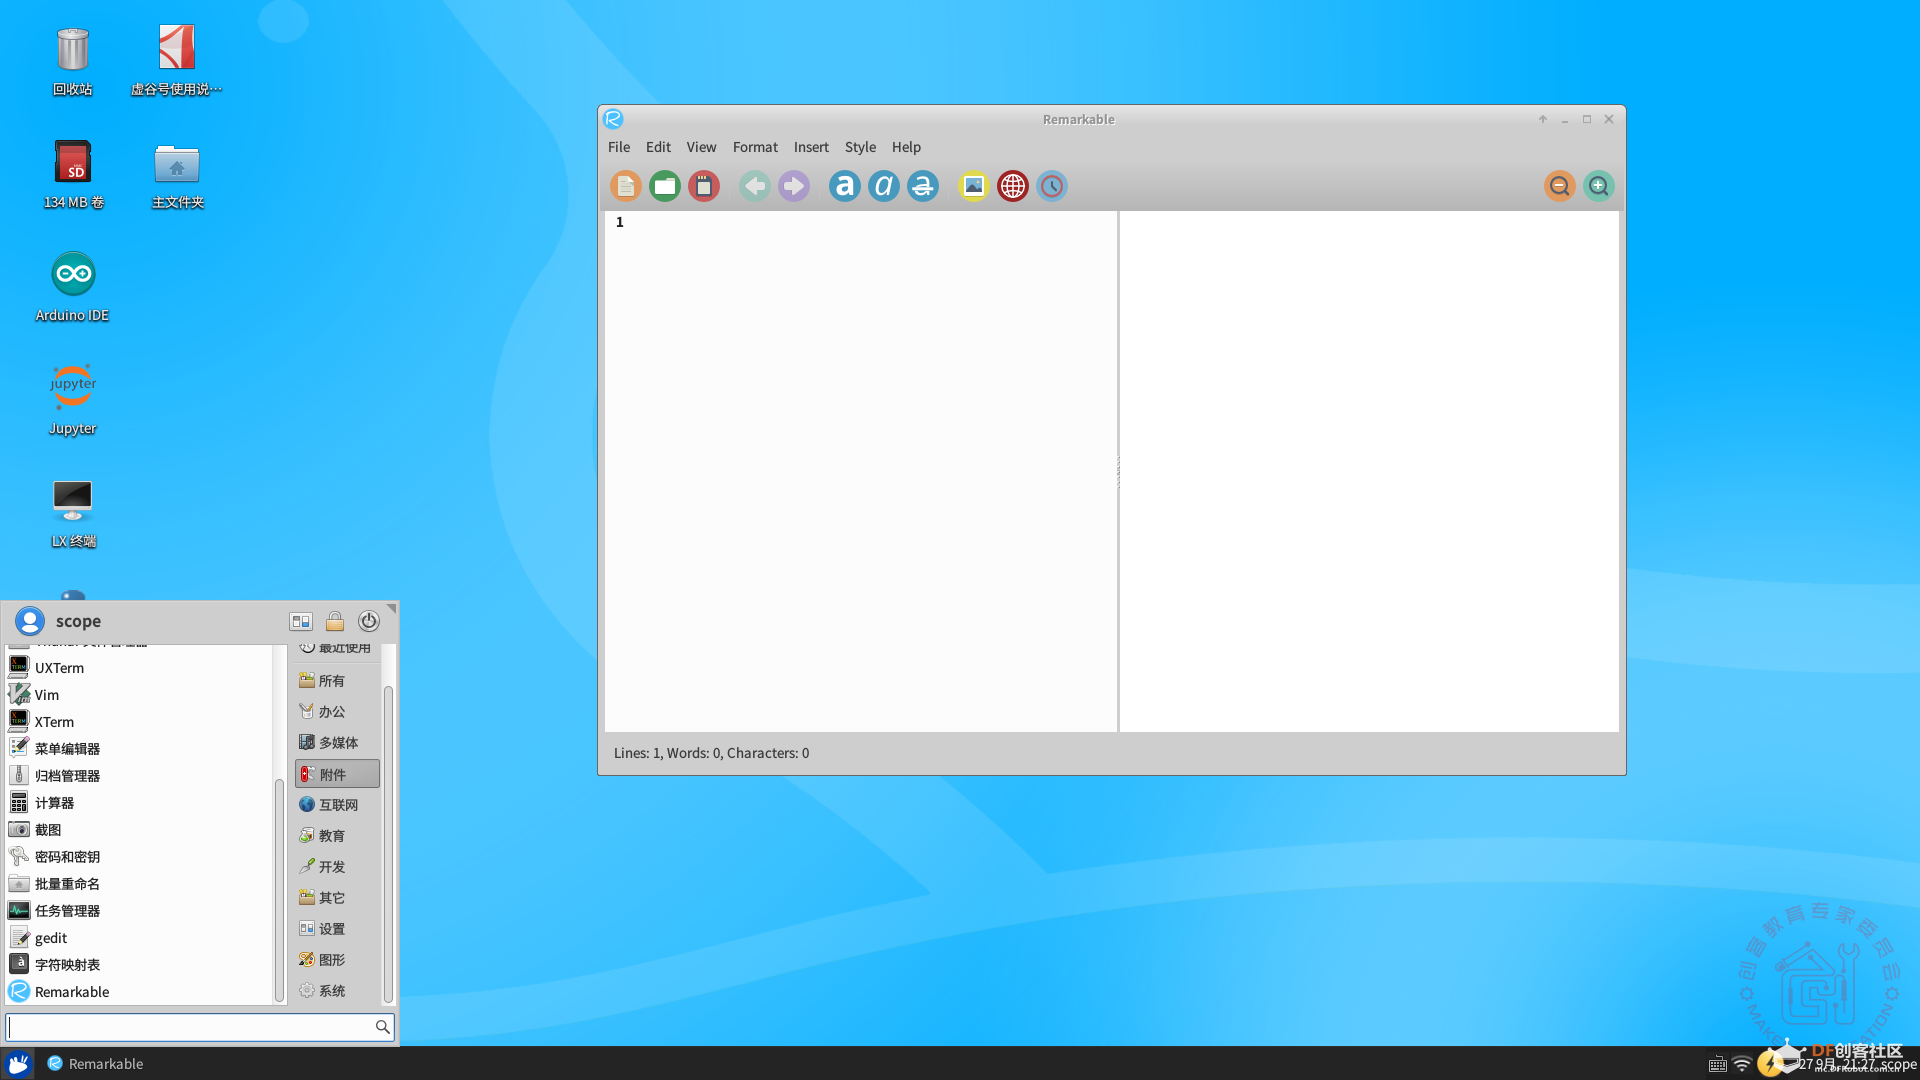Launch gedit from the application list
Viewport: 1920px width, 1080px height.
(x=50, y=938)
